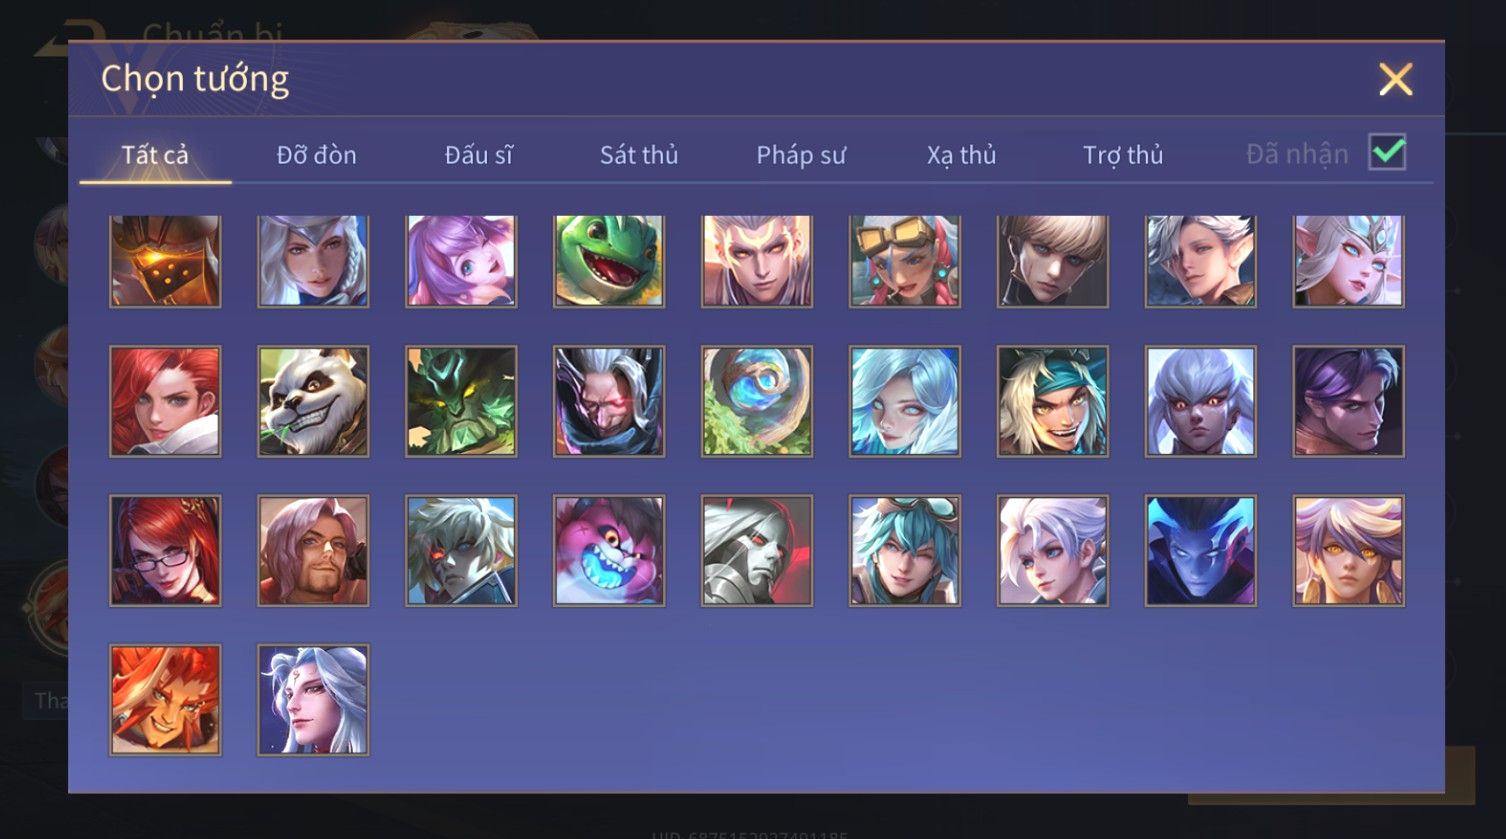
Task: Select the blue-skinned dark hero portrait
Action: [1201, 551]
